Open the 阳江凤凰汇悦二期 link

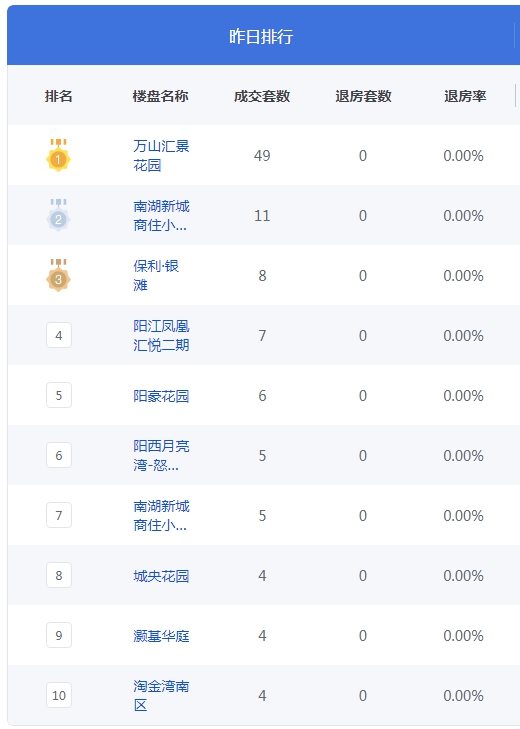pos(161,335)
